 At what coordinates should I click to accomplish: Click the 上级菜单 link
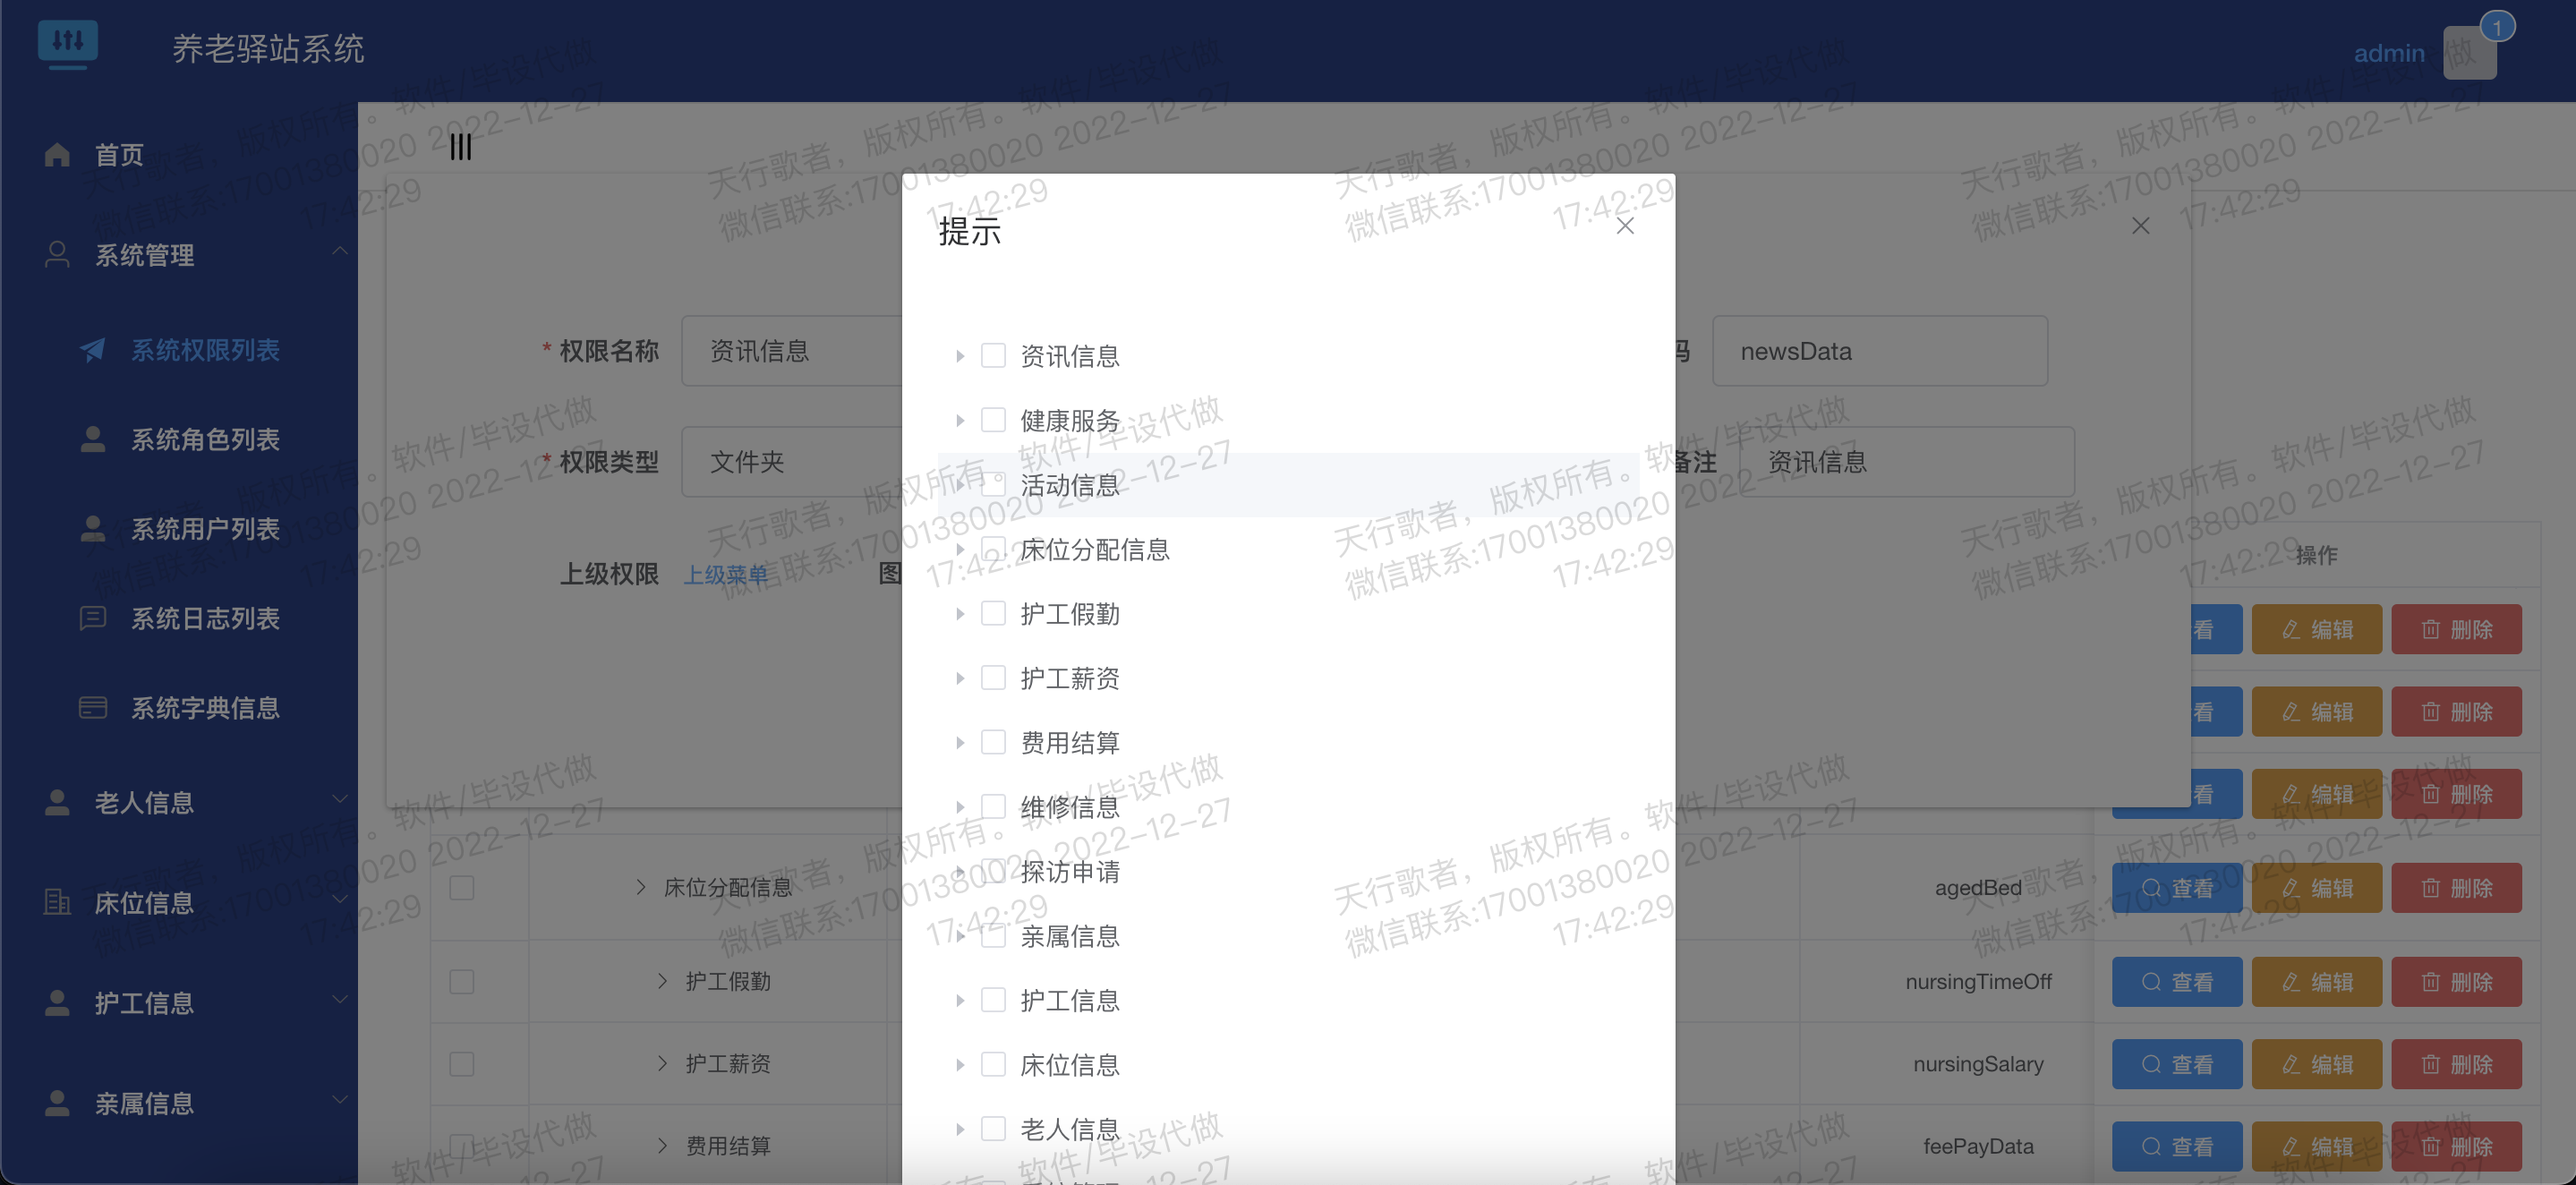point(725,575)
